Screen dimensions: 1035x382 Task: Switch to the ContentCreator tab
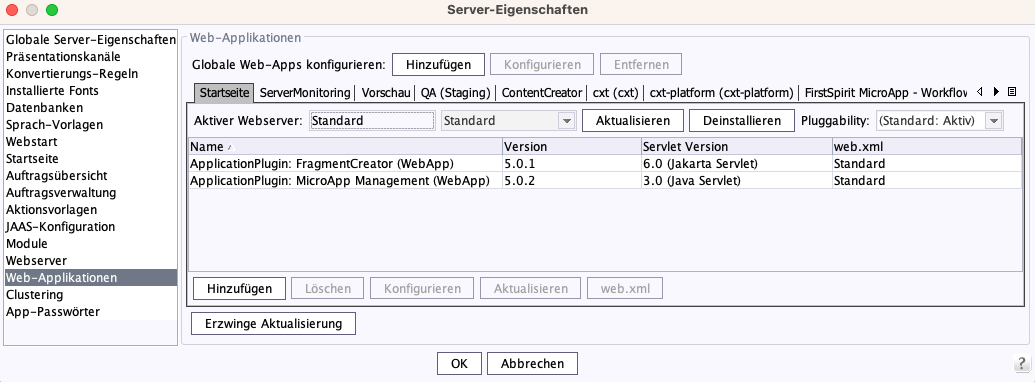coord(542,92)
